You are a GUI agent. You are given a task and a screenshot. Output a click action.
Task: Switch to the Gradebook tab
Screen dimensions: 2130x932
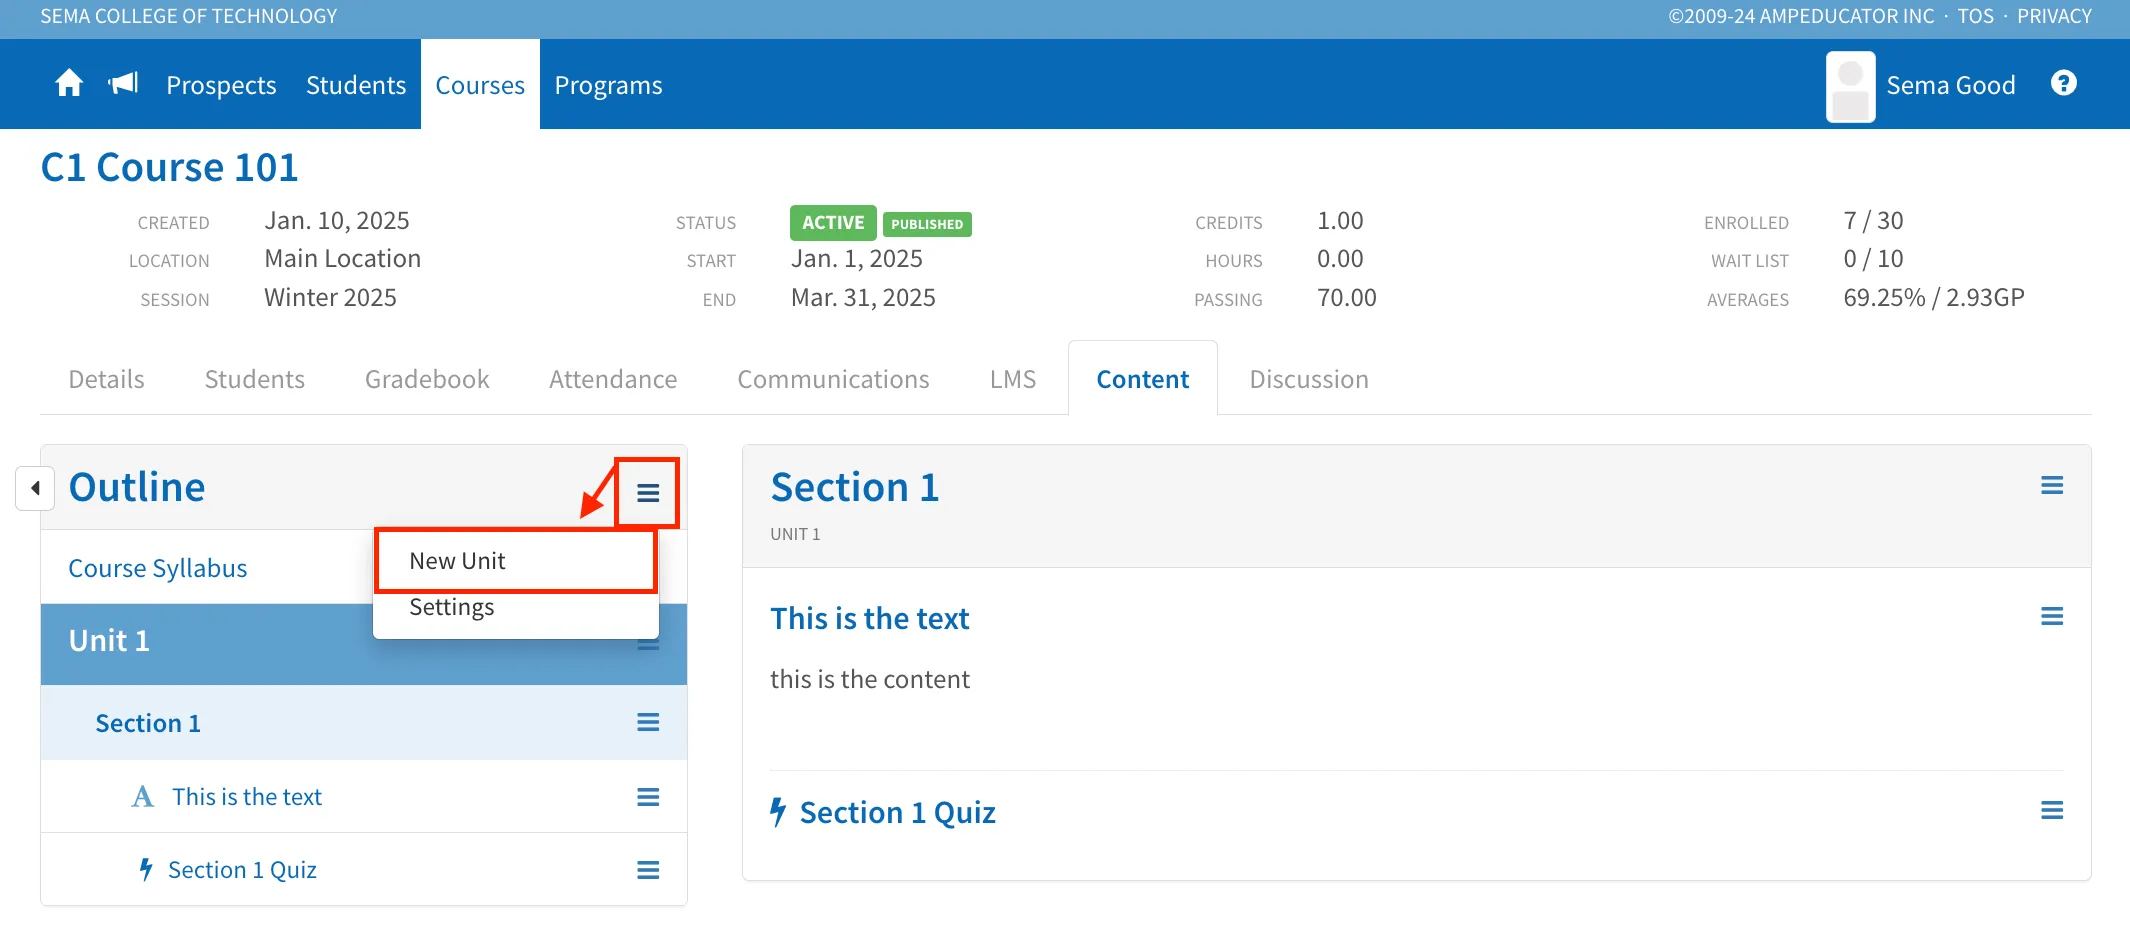[427, 379]
